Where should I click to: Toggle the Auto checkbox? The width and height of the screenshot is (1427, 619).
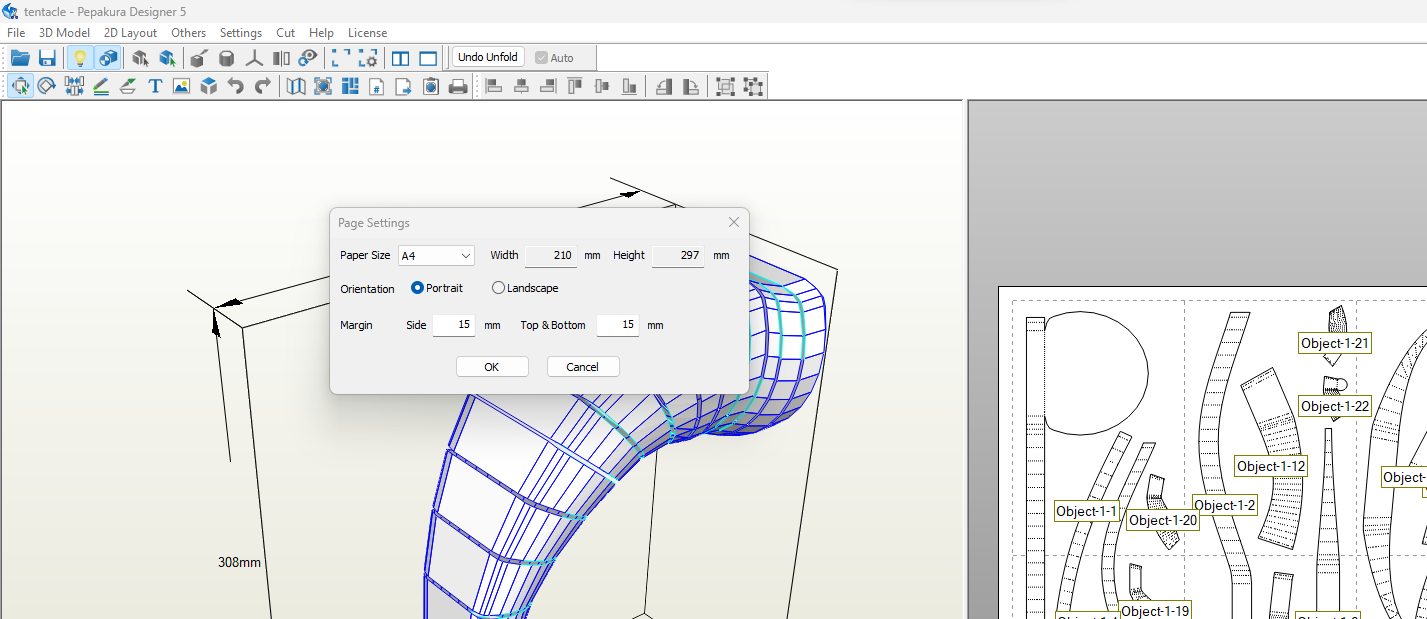(555, 58)
